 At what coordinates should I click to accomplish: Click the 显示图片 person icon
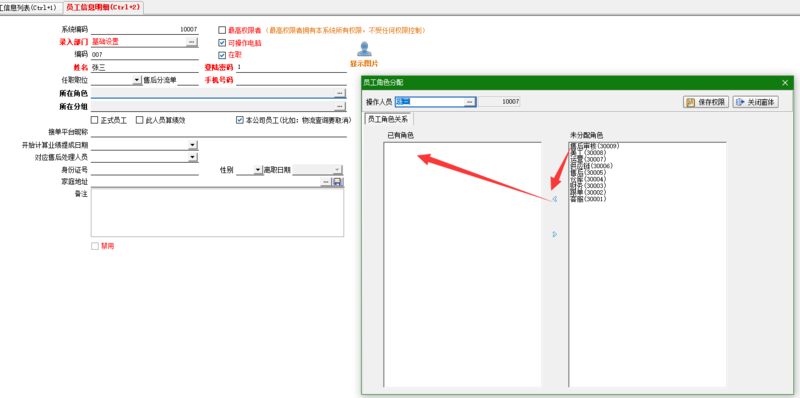[364, 49]
